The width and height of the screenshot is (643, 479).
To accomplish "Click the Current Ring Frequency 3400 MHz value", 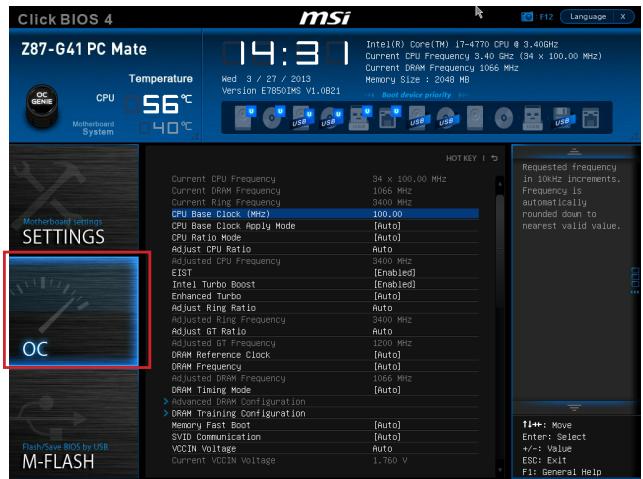I will [x=392, y=202].
